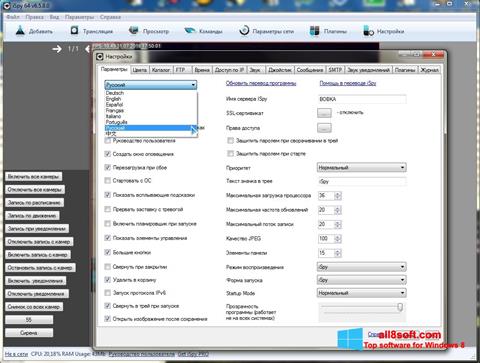The image size is (480, 363).
Task: Click Включить все камеры button
Action: (x=33, y=176)
